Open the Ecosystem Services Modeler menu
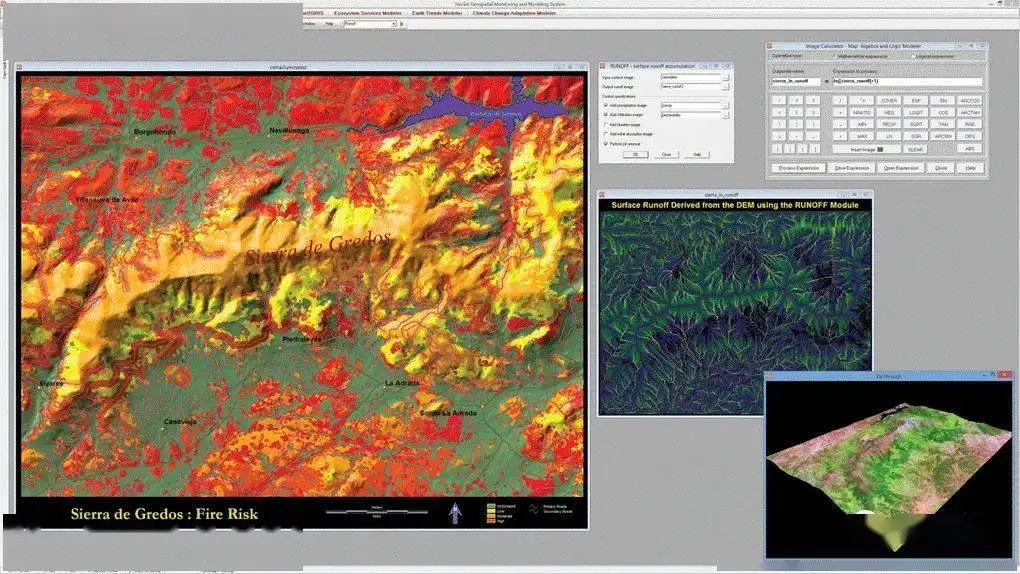Screen dimensions: 1020x574 (368, 13)
